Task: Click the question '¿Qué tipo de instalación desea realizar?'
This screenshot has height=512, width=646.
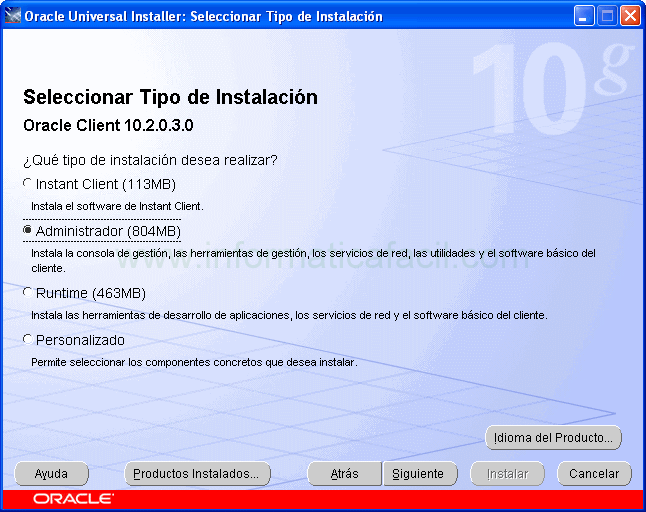Action: (150, 160)
